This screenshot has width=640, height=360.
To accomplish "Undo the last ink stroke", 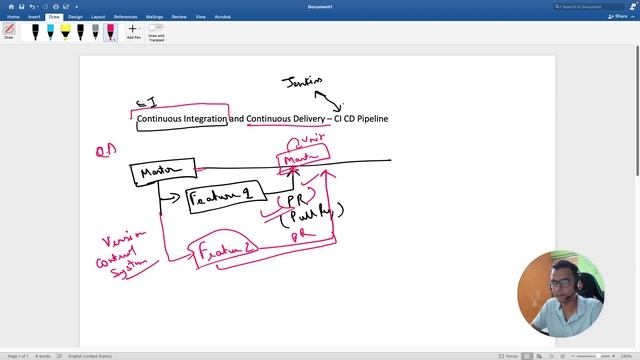I will [32, 7].
